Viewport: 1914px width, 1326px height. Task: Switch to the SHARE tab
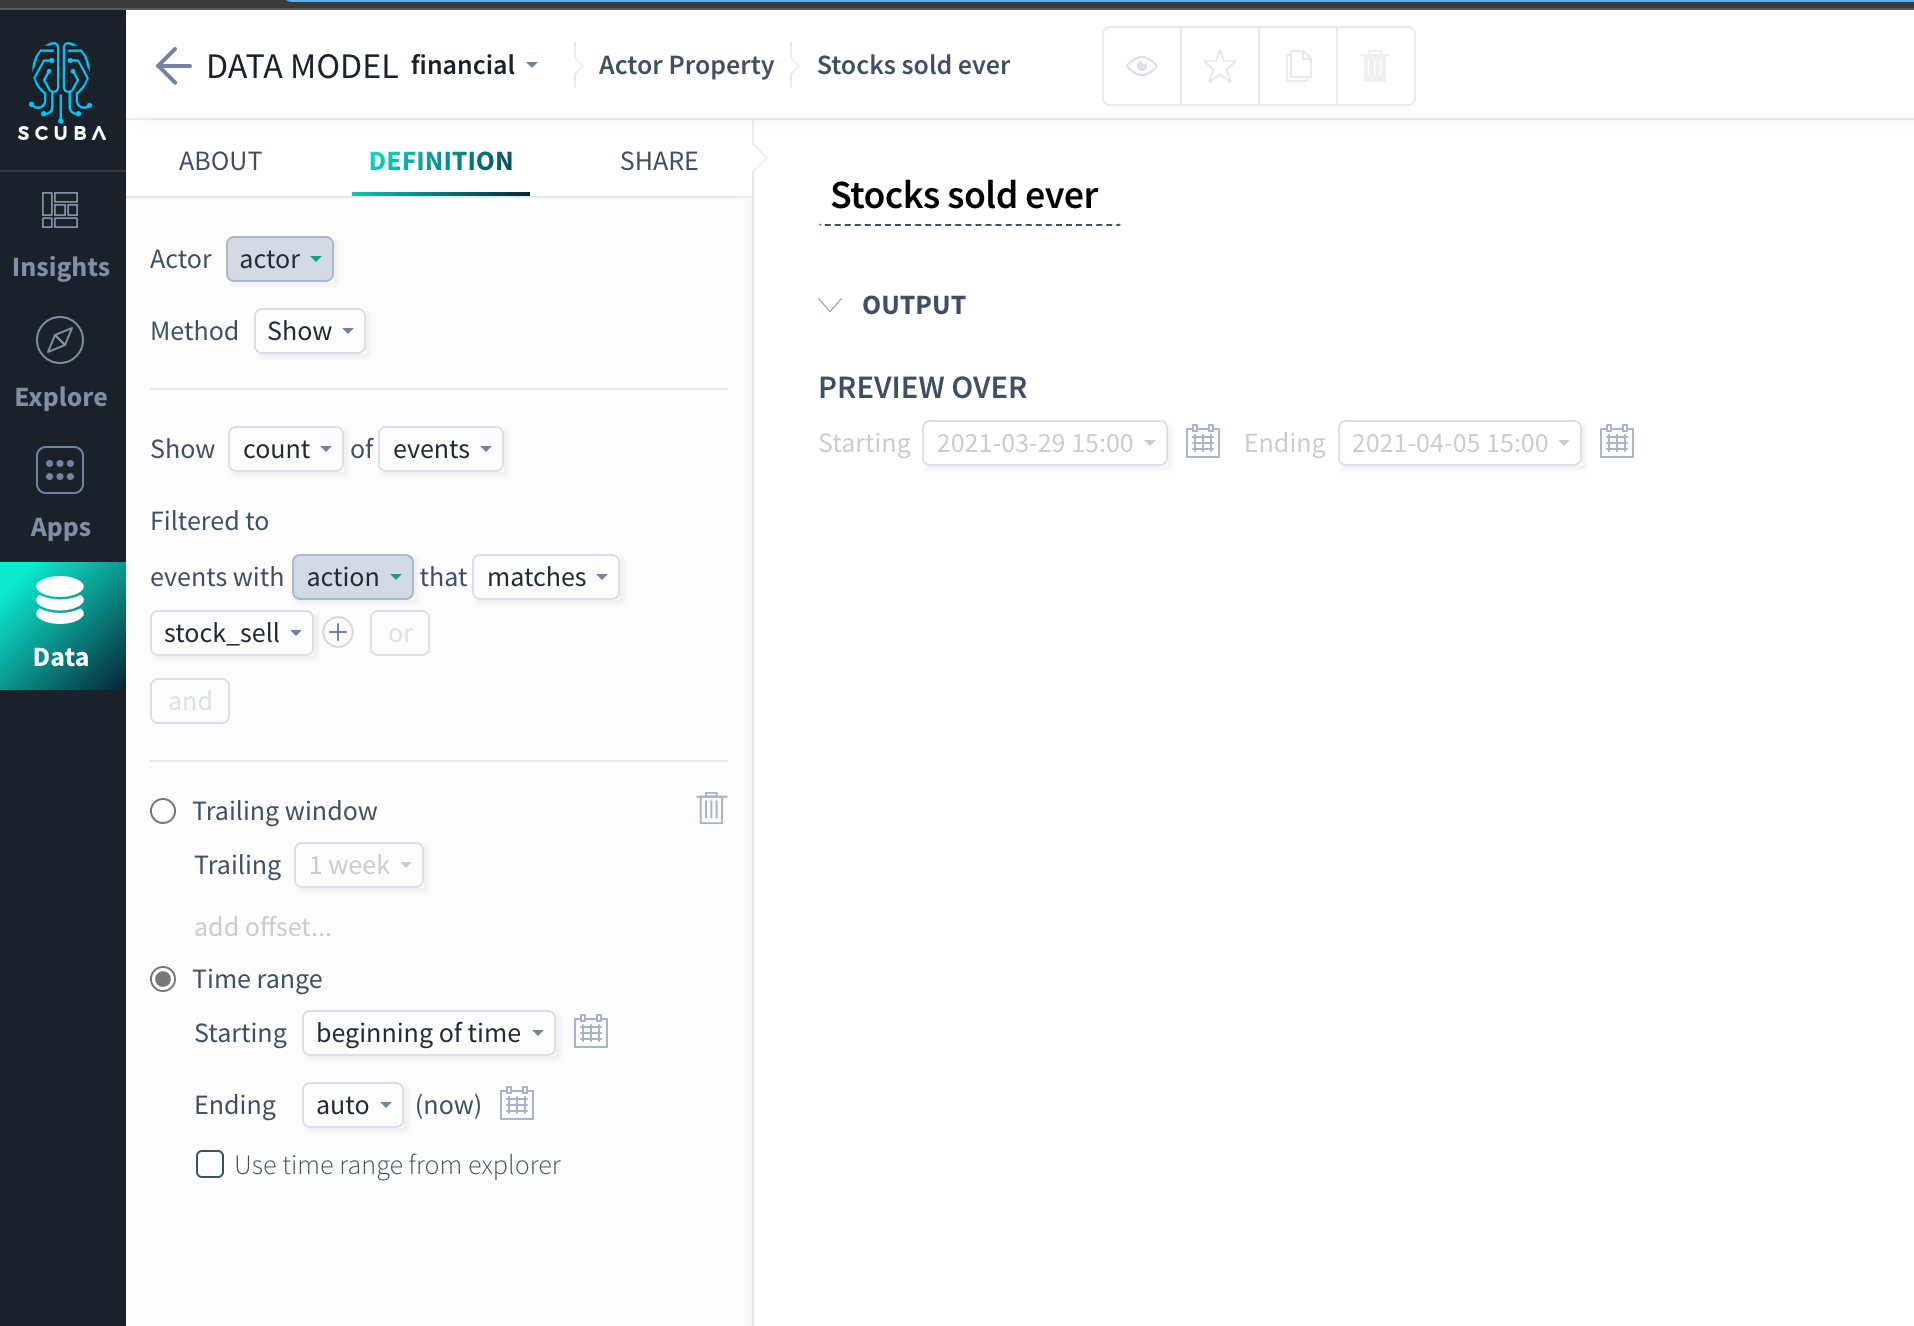[659, 161]
